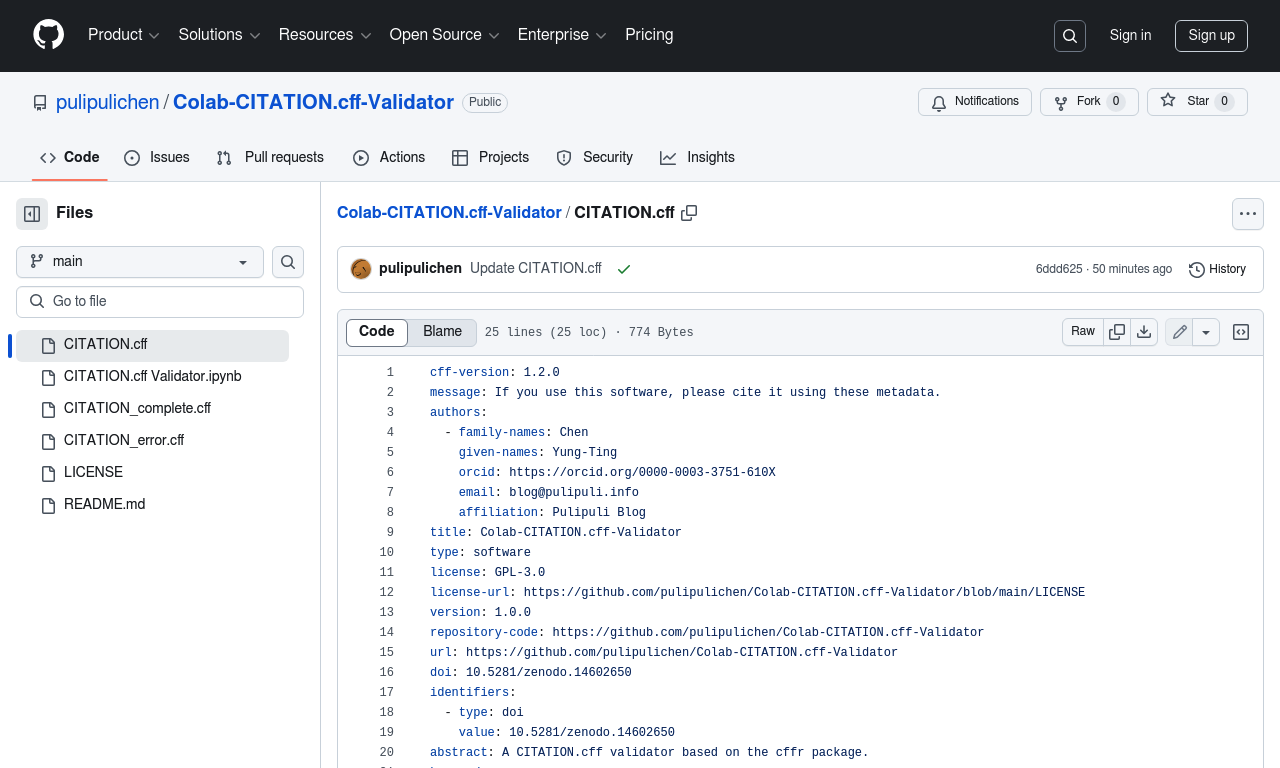Collapse the file tree side panel
Viewport: 1280px width, 768px height.
tap(32, 213)
